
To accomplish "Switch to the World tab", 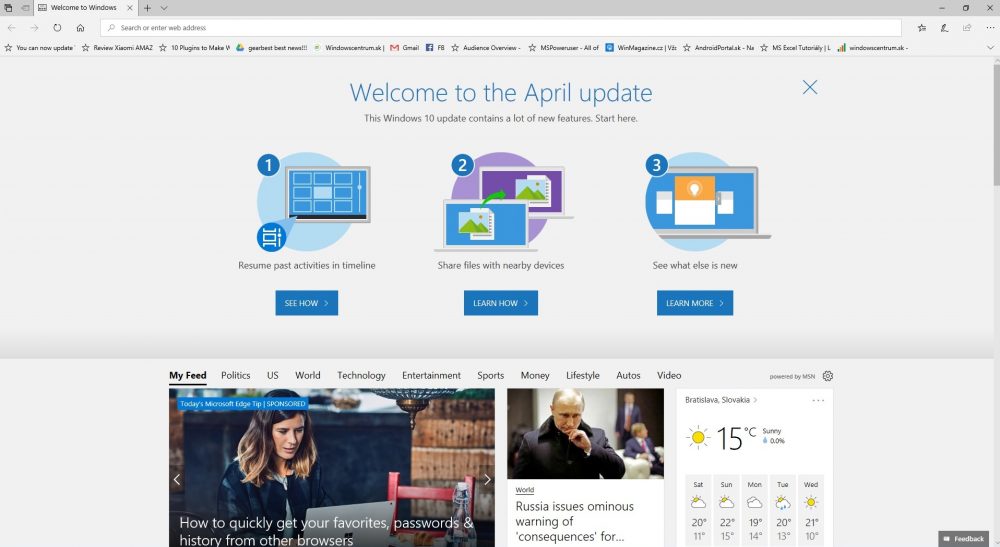I will (307, 376).
